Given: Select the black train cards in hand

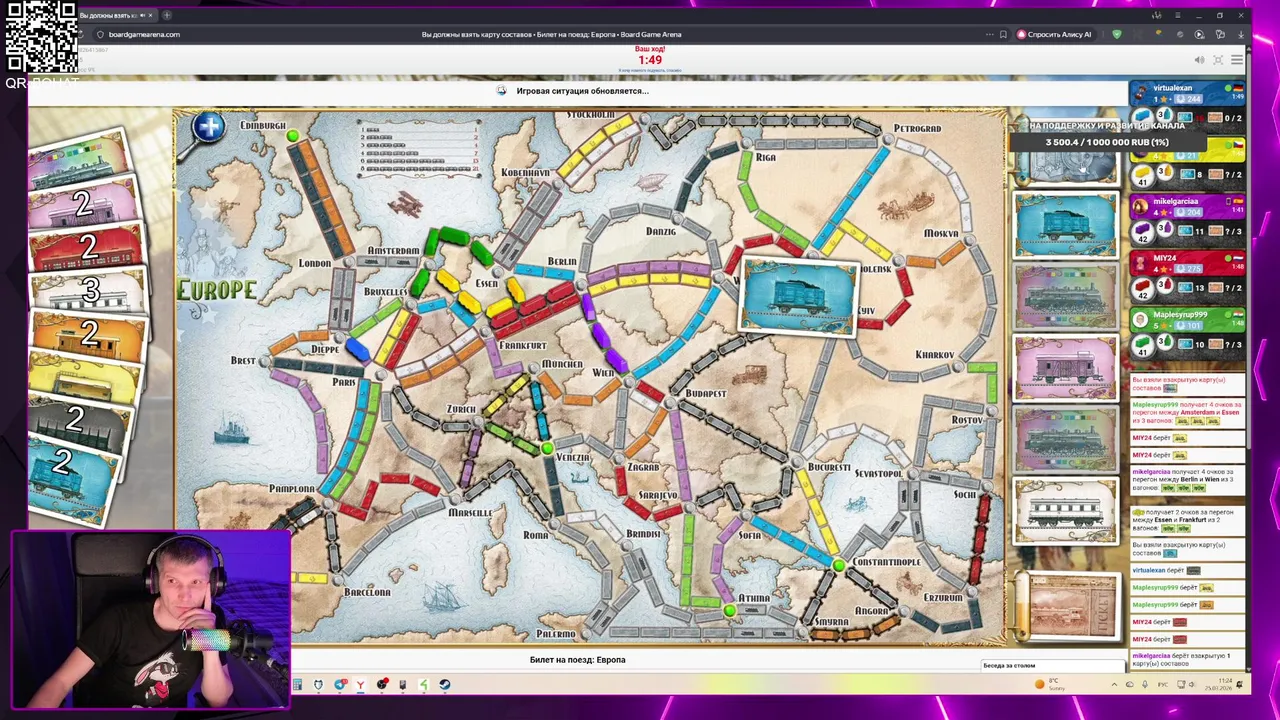Looking at the screenshot, I should pyautogui.click(x=76, y=420).
